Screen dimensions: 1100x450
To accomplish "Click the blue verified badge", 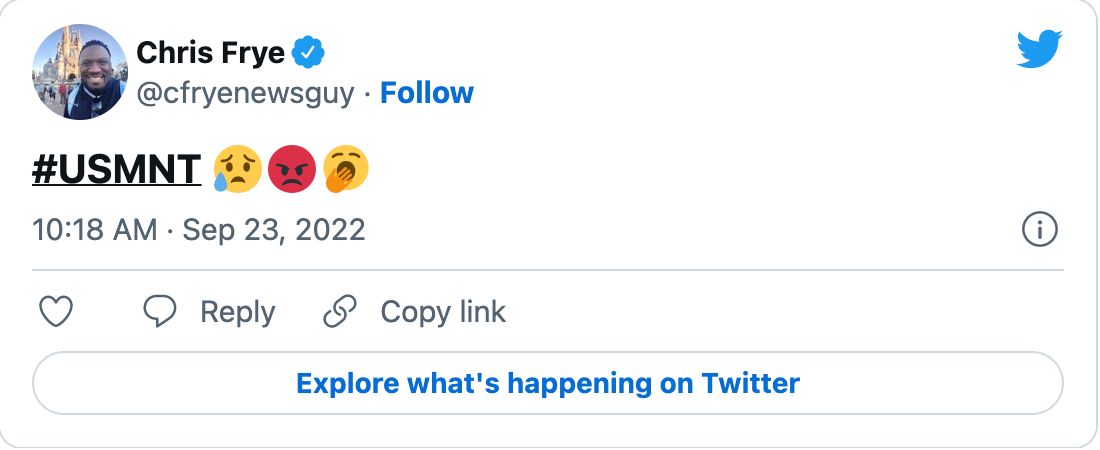I will [x=309, y=52].
